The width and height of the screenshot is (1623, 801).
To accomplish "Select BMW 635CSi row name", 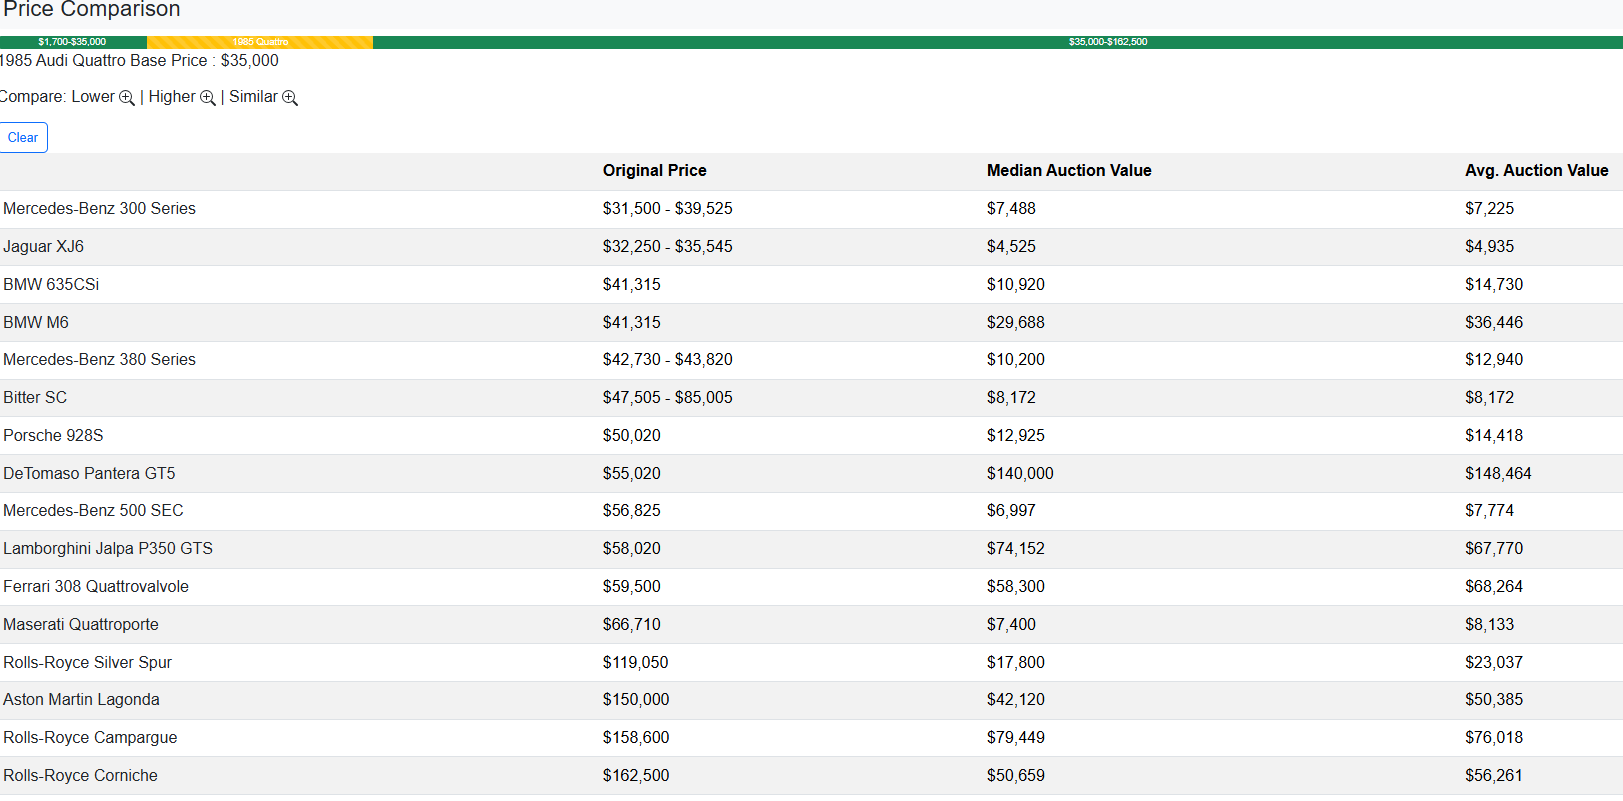I will (51, 285).
